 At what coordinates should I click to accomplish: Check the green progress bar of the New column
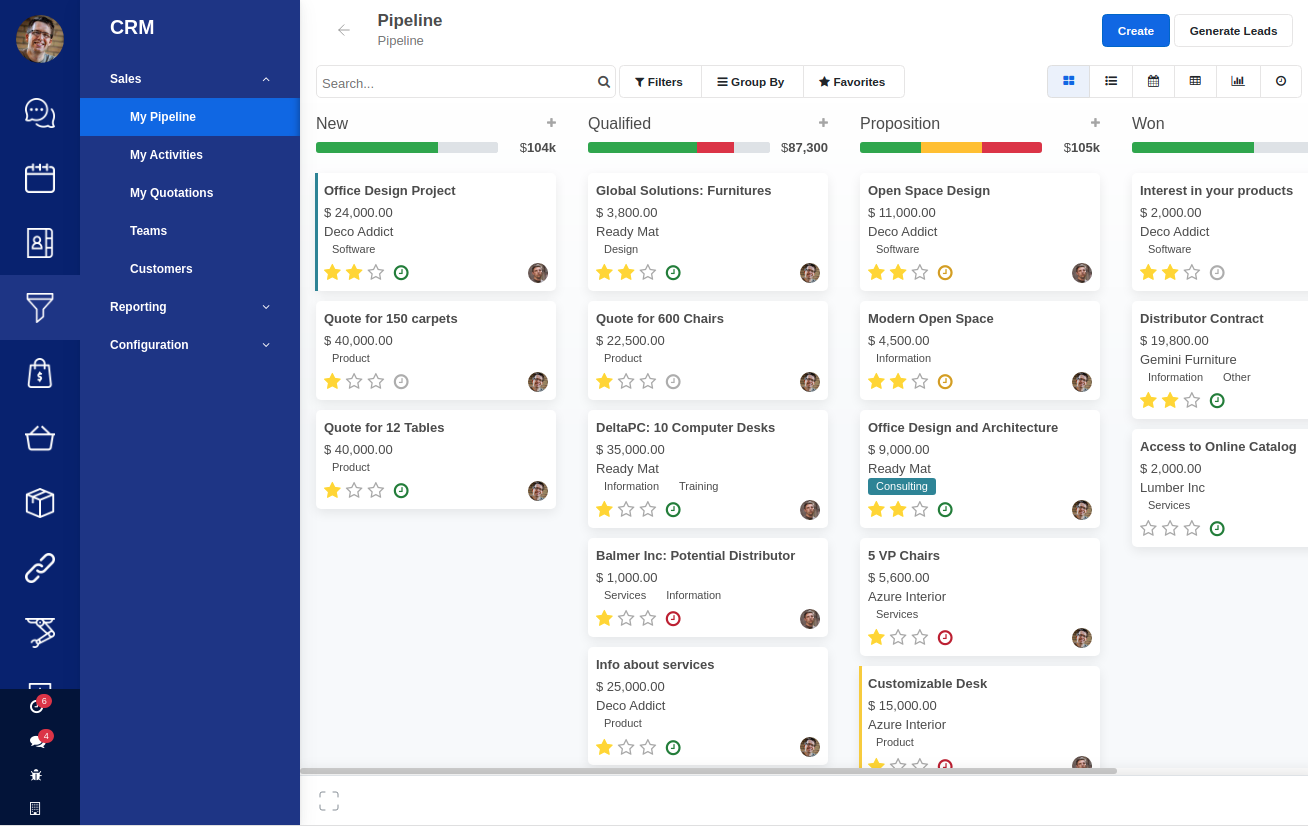tap(378, 147)
